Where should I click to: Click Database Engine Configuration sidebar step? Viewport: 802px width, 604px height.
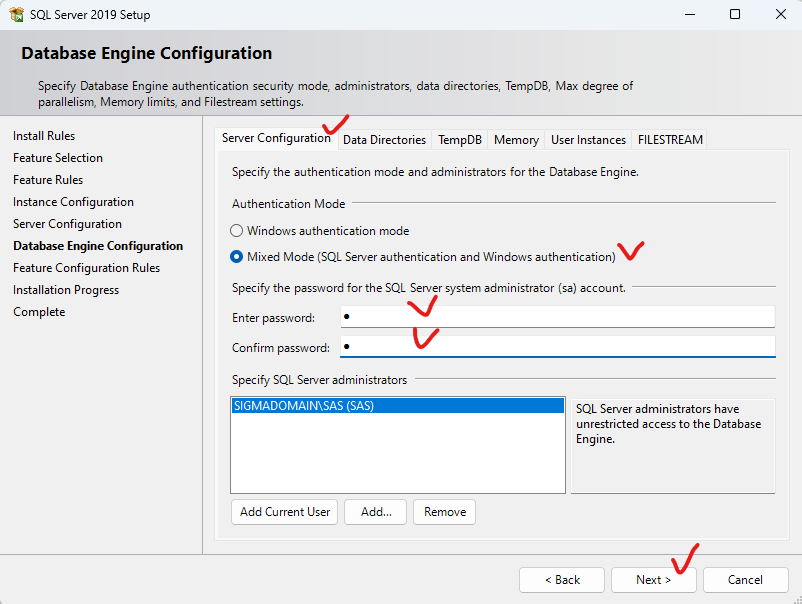(98, 246)
